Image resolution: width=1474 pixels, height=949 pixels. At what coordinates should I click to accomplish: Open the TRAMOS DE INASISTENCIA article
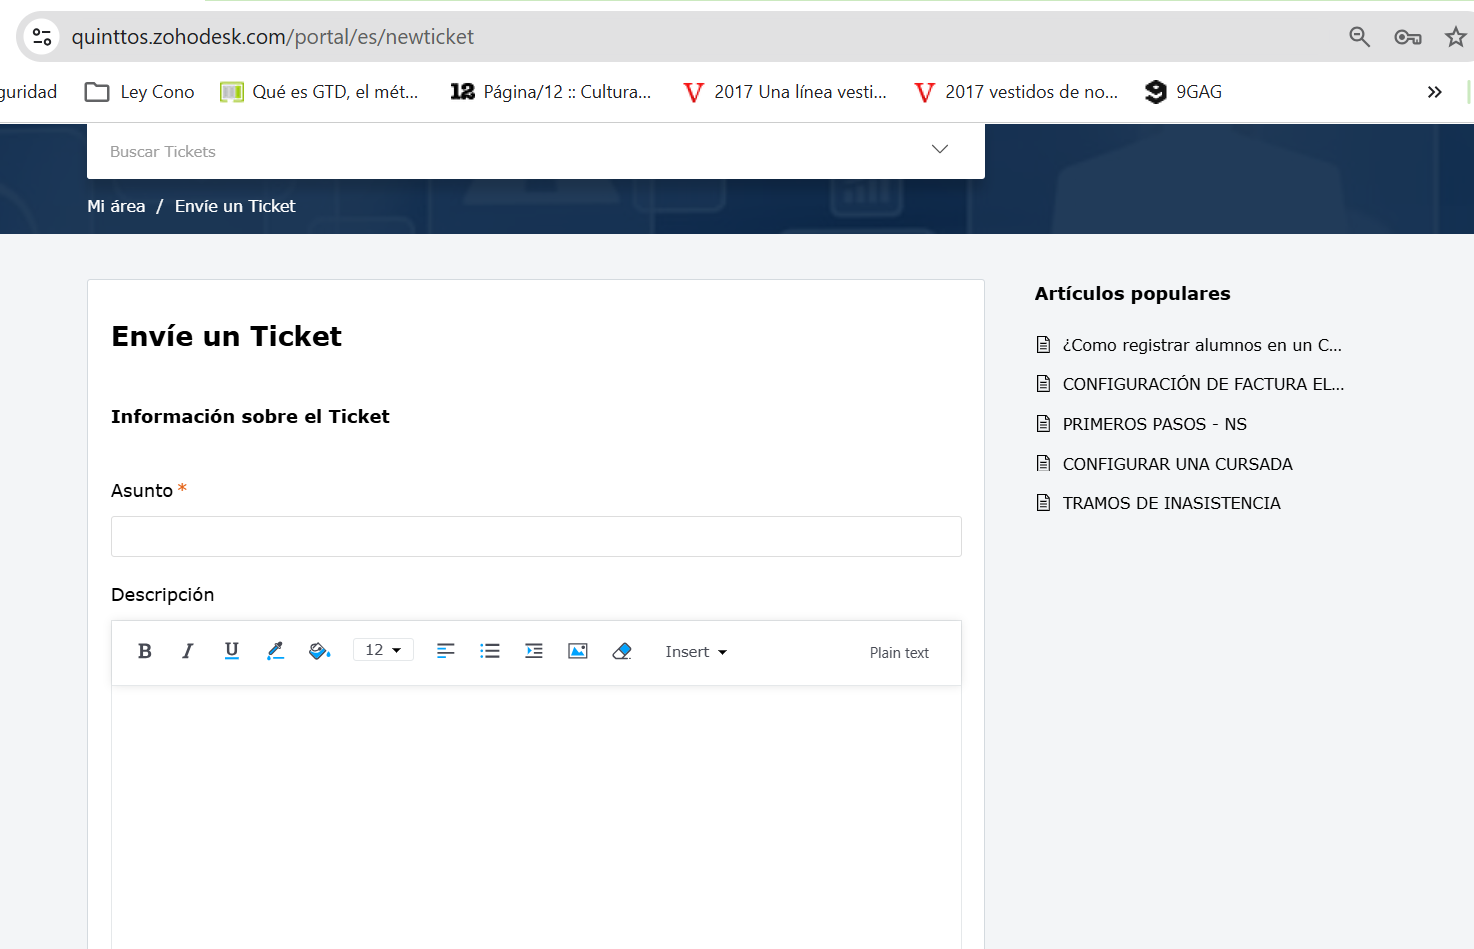(x=1171, y=503)
